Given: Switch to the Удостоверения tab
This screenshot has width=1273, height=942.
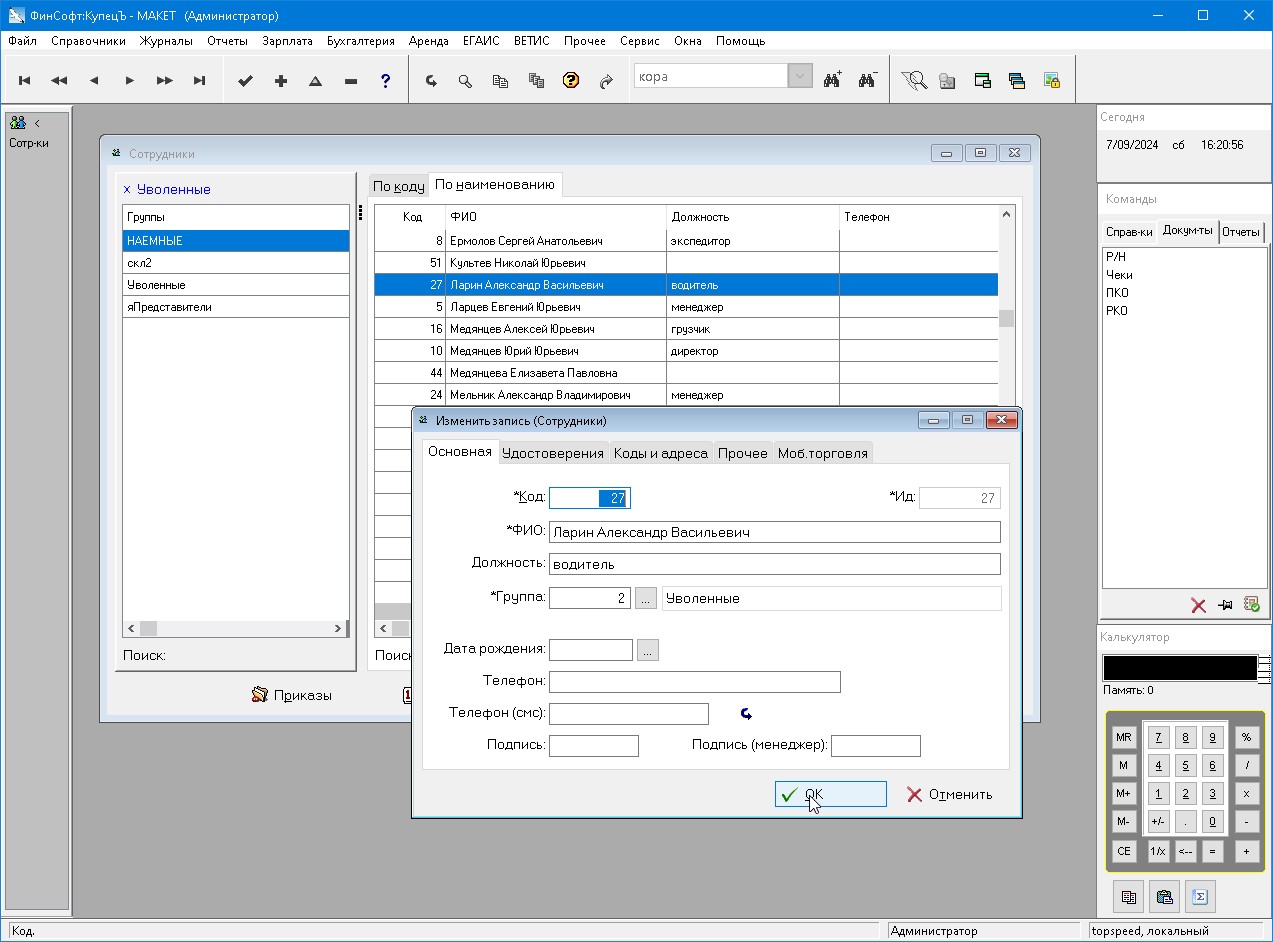Looking at the screenshot, I should coord(553,453).
